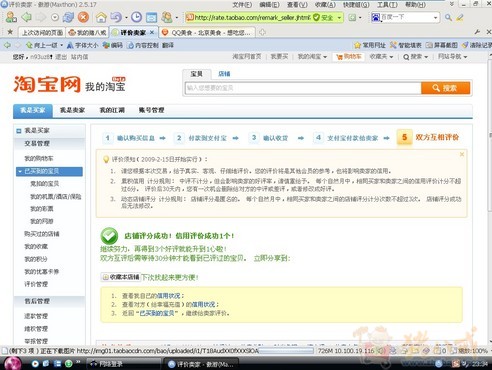Click the 网络登录 taskbar button
This screenshot has width=492, height=370.
[x=124, y=364]
